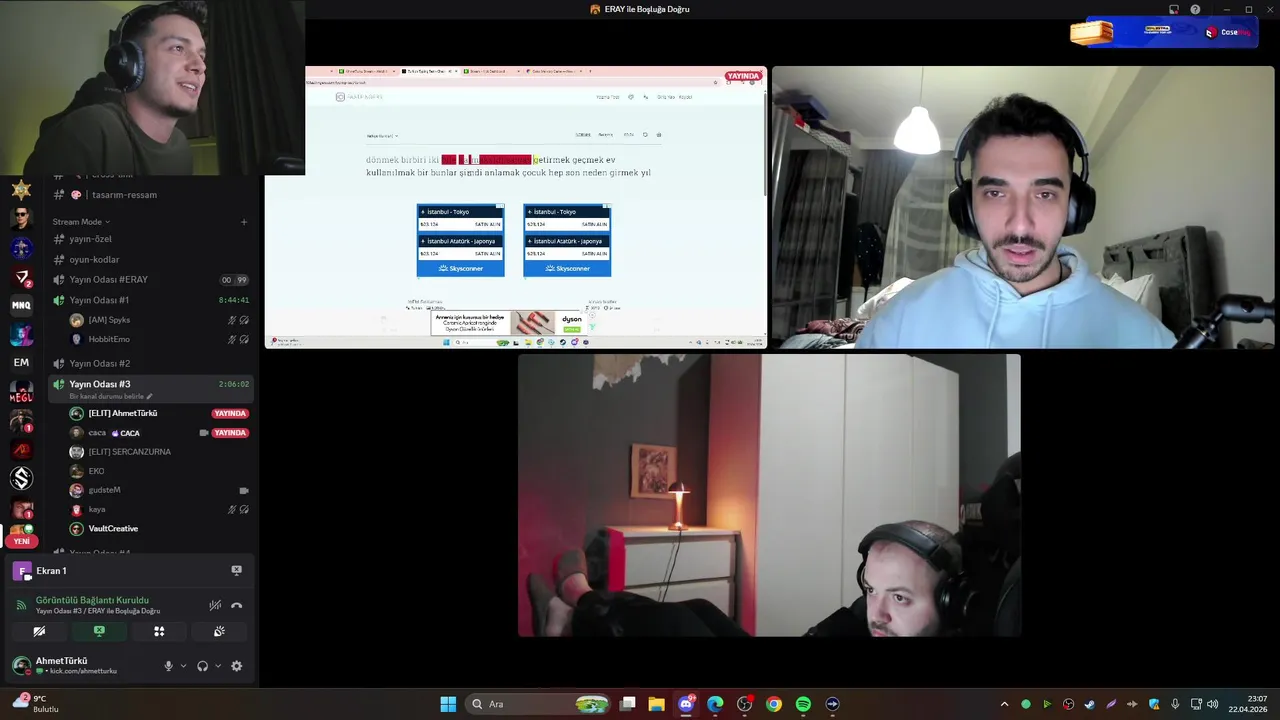
Task: Join Yayın Odası #ERAY voice channel
Action: point(150,280)
